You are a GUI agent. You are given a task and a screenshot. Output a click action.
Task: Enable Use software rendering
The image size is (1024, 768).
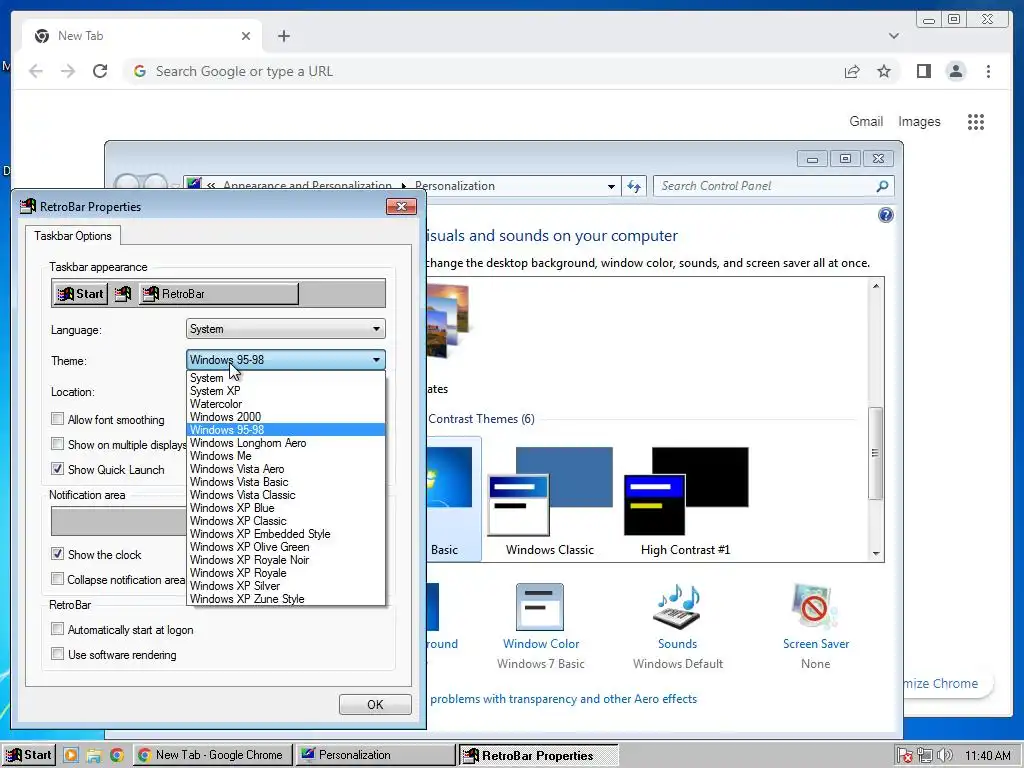coord(57,654)
